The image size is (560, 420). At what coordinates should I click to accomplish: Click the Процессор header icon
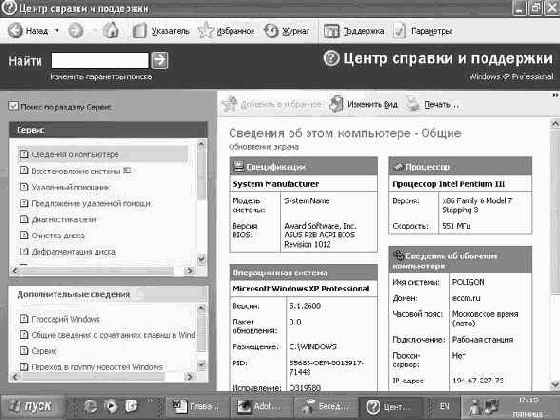coord(398,166)
